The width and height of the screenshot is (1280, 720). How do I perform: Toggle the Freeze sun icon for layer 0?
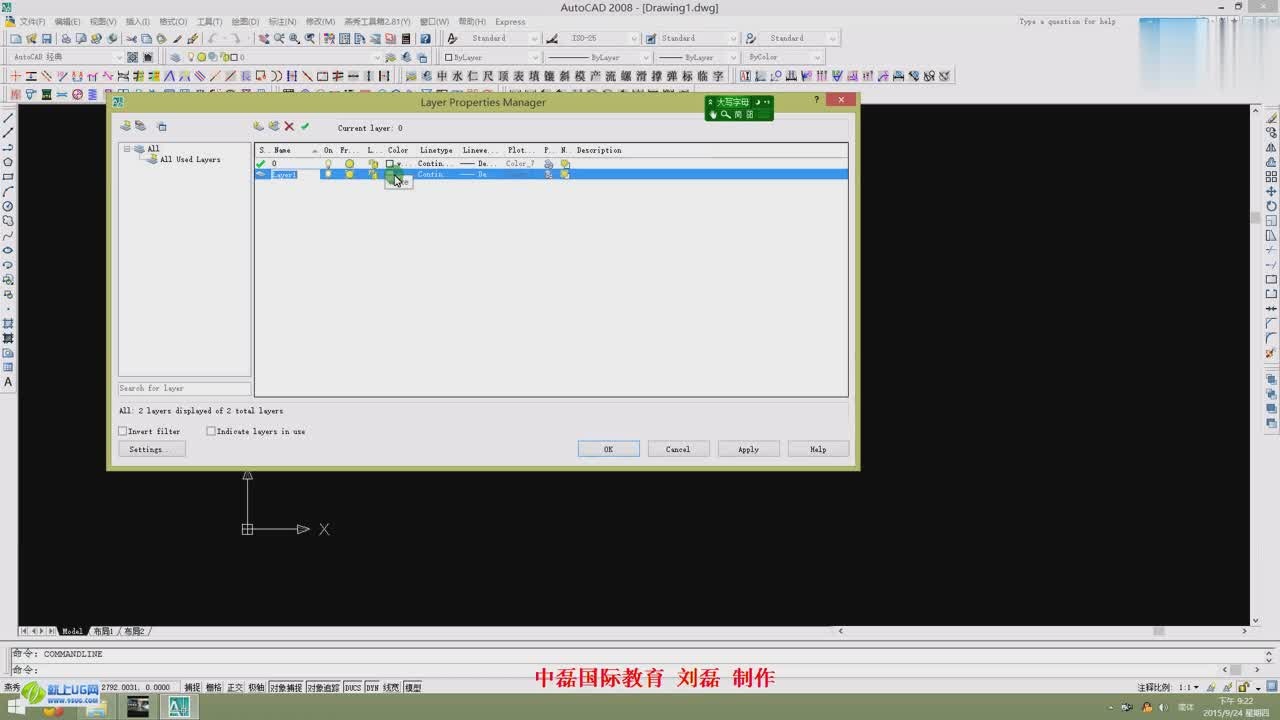[349, 163]
